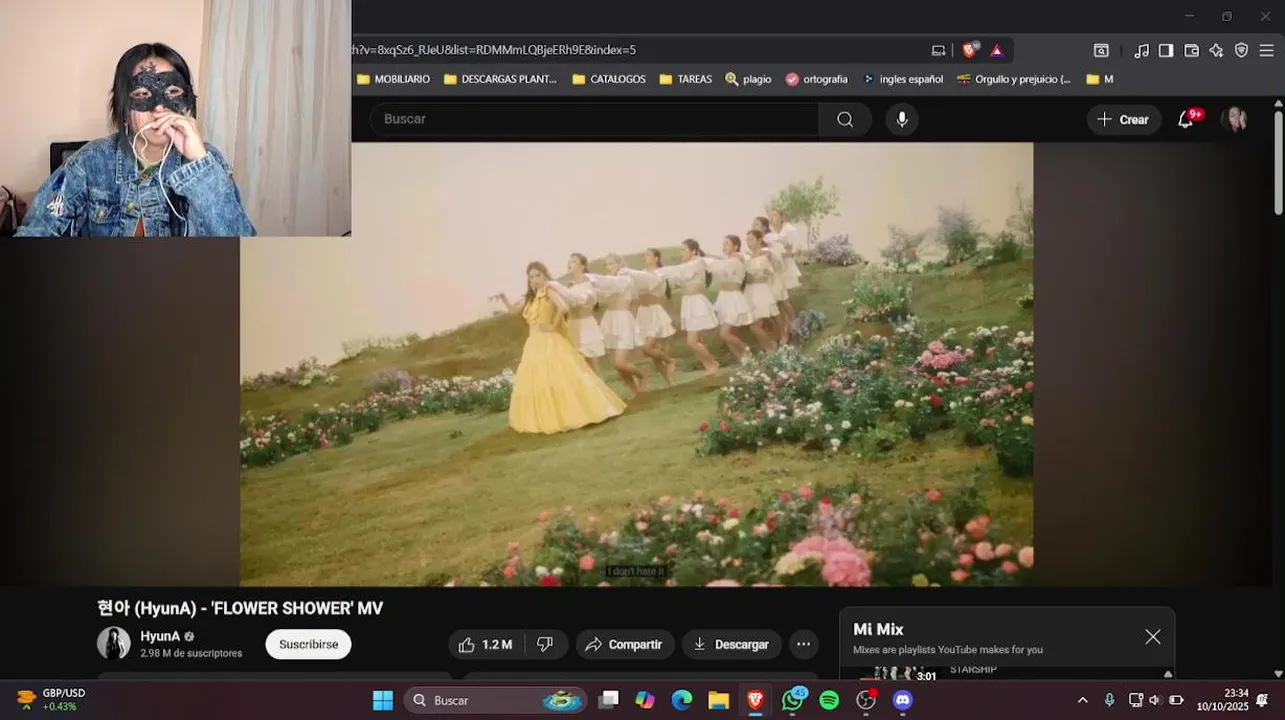1285x720 pixels.
Task: Open Task View in the taskbar
Action: [x=608, y=700]
